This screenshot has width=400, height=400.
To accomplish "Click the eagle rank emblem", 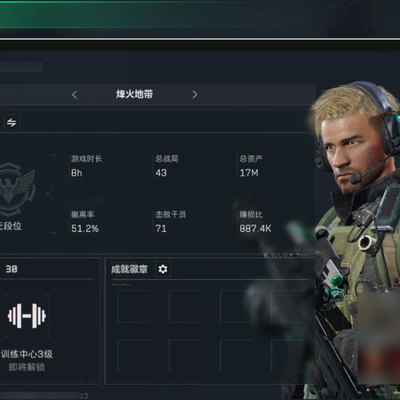I will [x=15, y=189].
